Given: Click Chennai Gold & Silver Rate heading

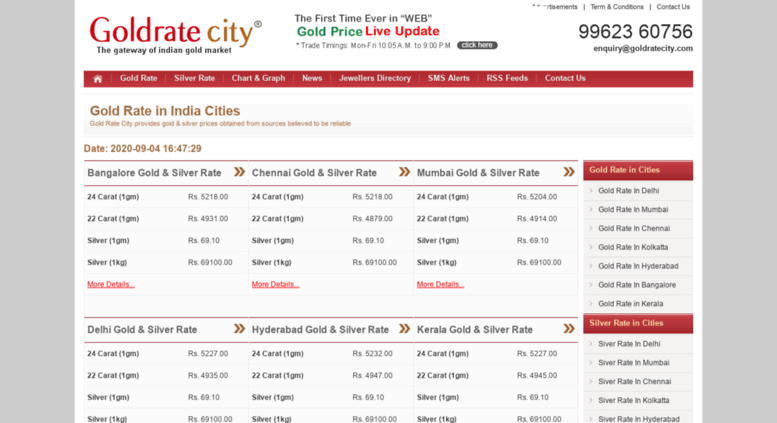Looking at the screenshot, I should 314,173.
